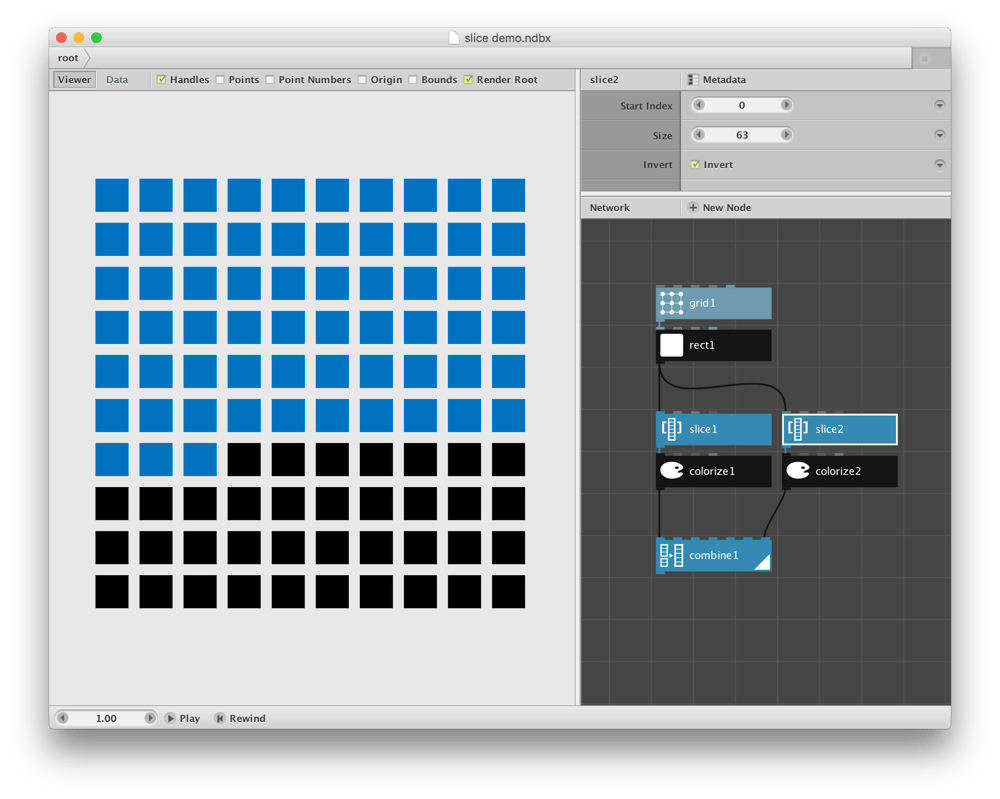Open Size parameter dropdown menu
This screenshot has width=1000, height=799.
tap(939, 135)
